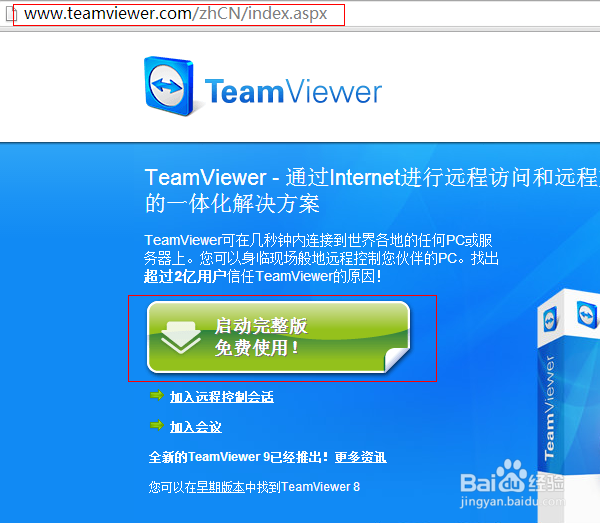Click the text 超过2亿用户信任TeamViewer的原因
The width and height of the screenshot is (600, 523).
(262, 276)
